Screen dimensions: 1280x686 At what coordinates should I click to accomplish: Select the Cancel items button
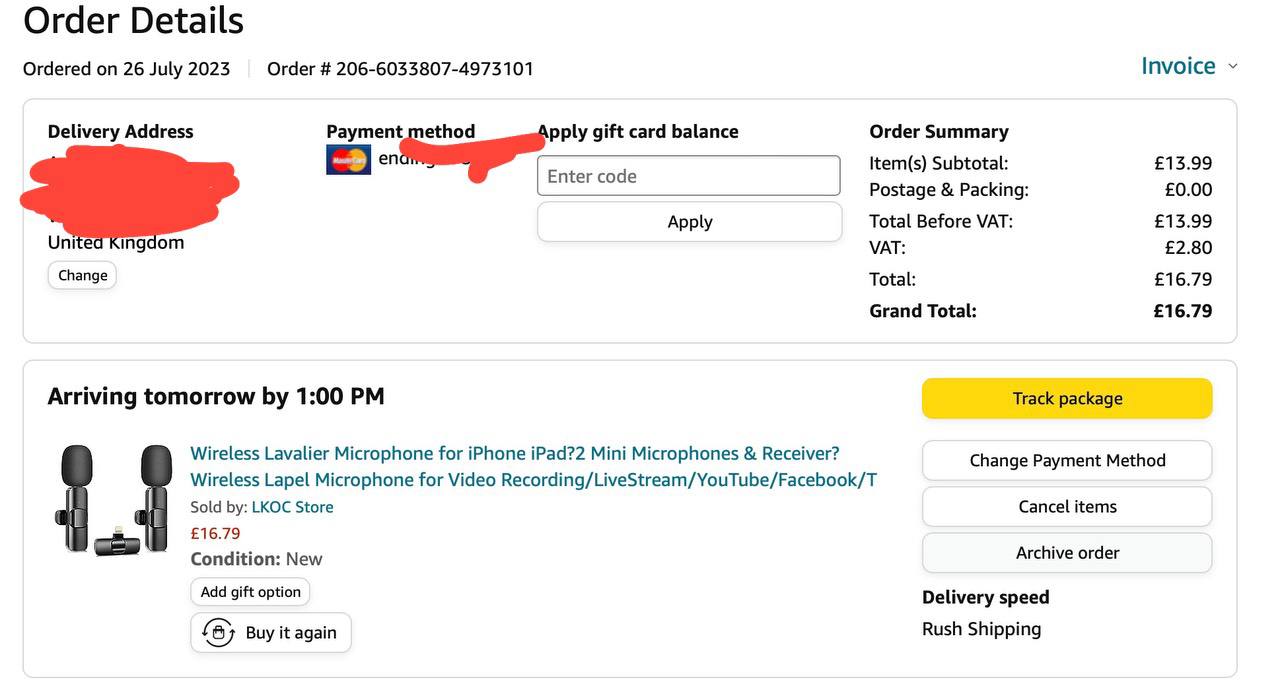pos(1067,506)
